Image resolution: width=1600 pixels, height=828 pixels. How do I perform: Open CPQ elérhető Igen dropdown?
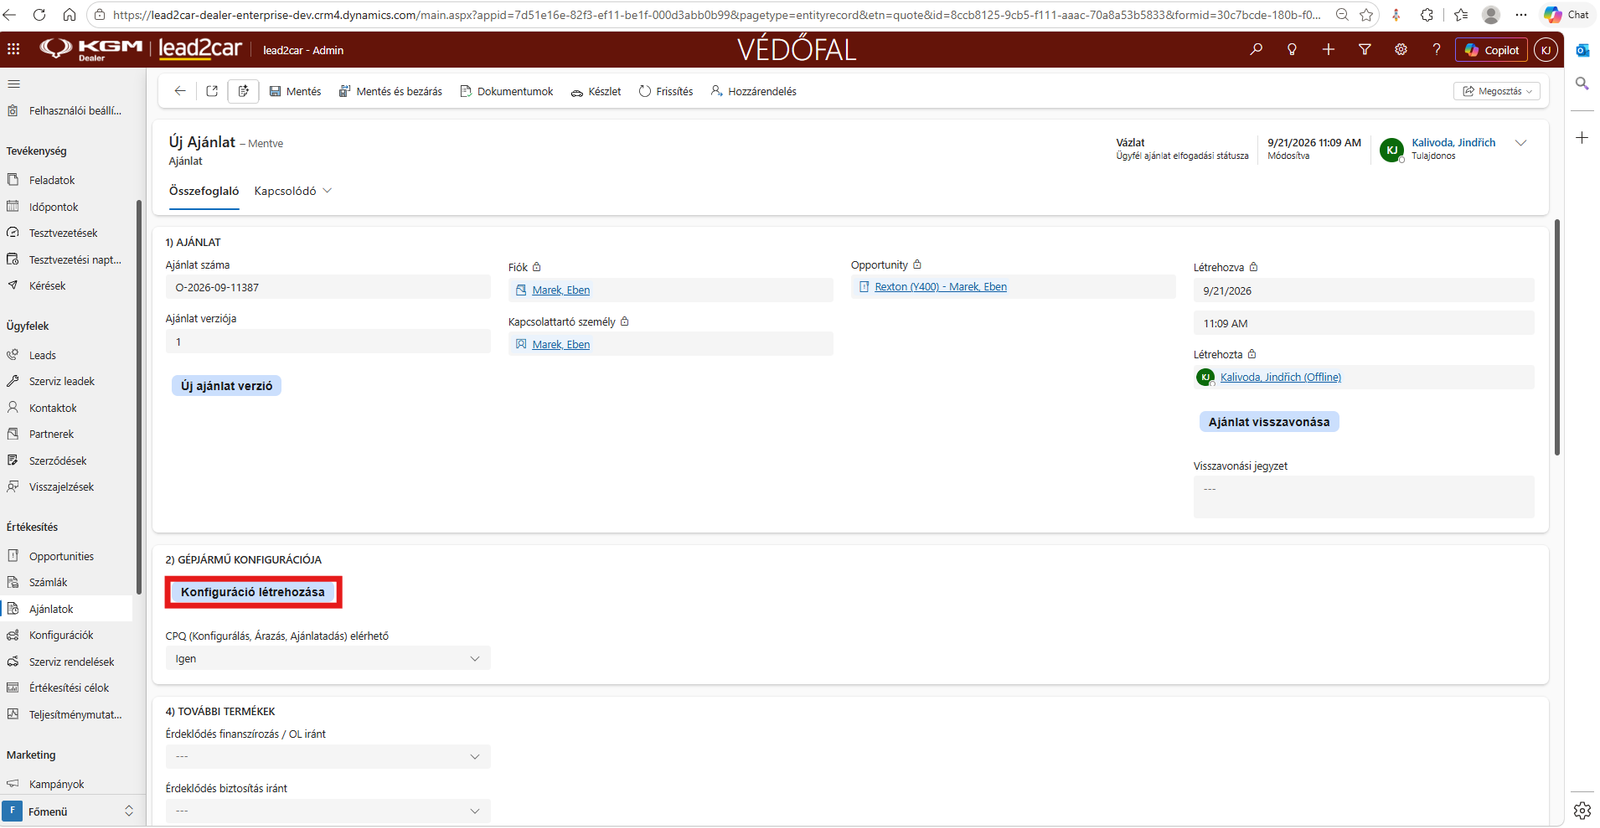point(328,659)
